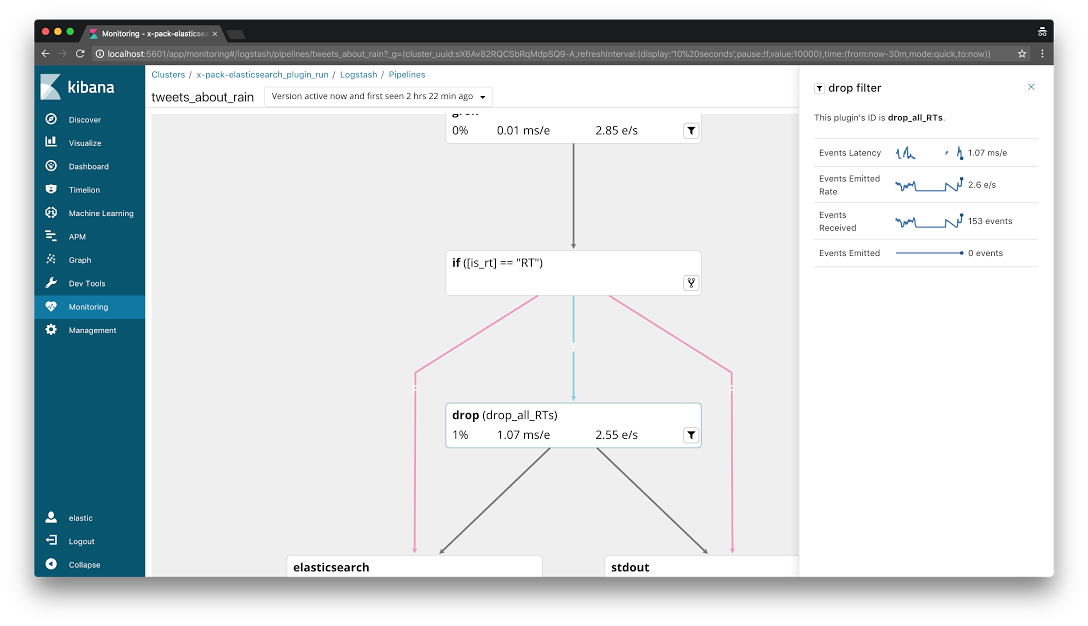Select the Monitoring menu label

(x=88, y=307)
